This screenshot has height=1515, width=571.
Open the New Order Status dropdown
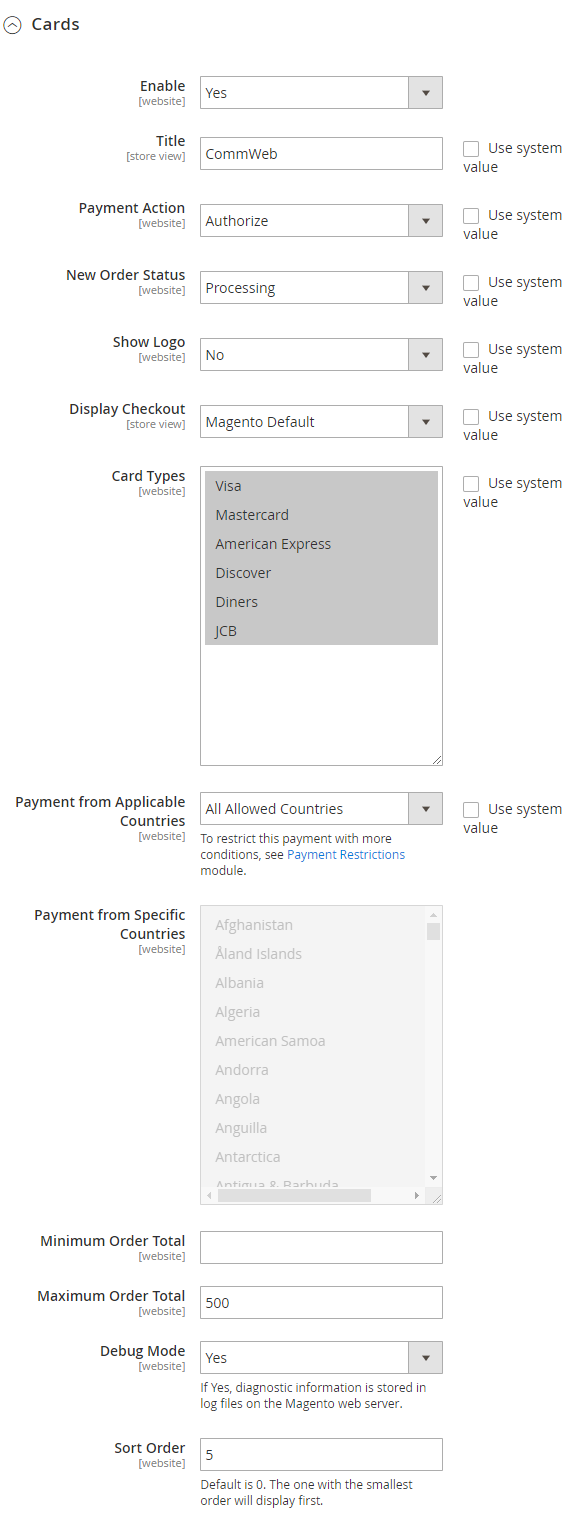[321, 288]
